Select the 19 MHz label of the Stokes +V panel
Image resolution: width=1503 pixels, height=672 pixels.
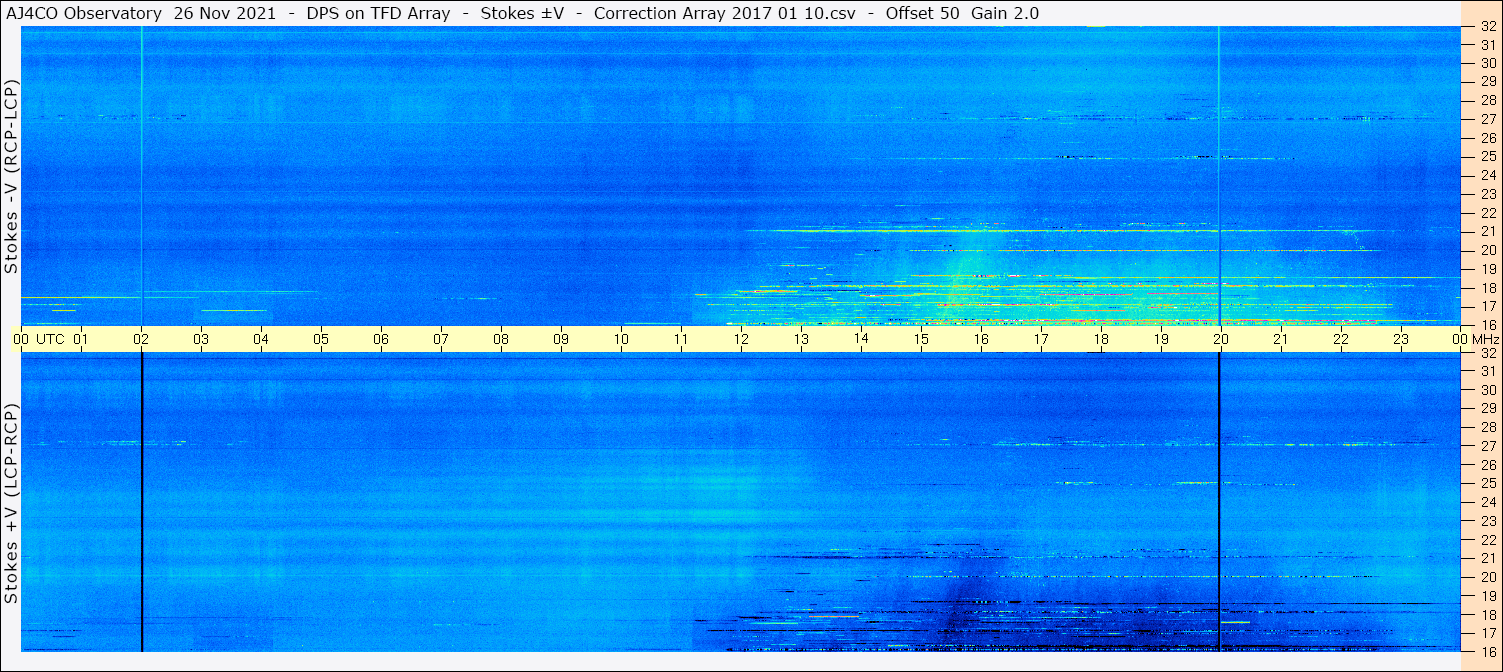point(1487,595)
